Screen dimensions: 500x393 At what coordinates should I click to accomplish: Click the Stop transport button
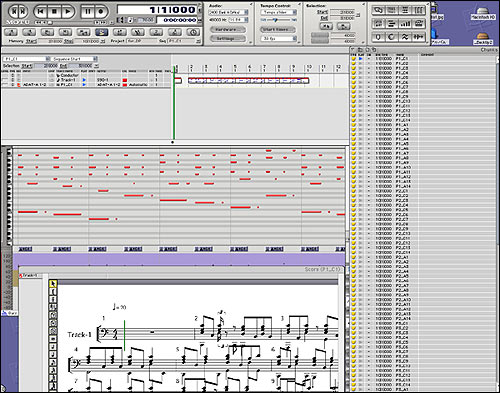(x=54, y=12)
